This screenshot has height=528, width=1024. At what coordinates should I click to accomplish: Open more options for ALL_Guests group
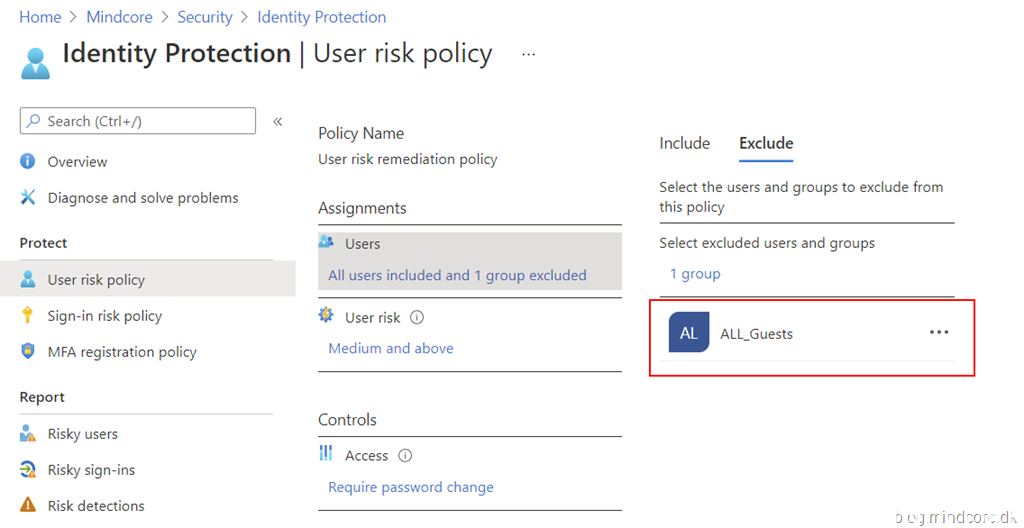pyautogui.click(x=939, y=333)
